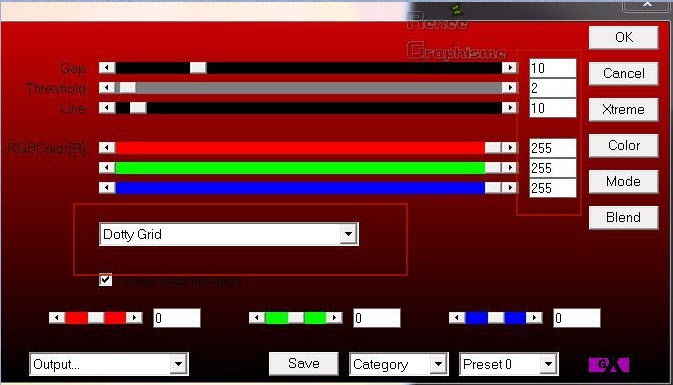Click the large blue slider handle
This screenshot has width=673, height=385.
point(493,188)
